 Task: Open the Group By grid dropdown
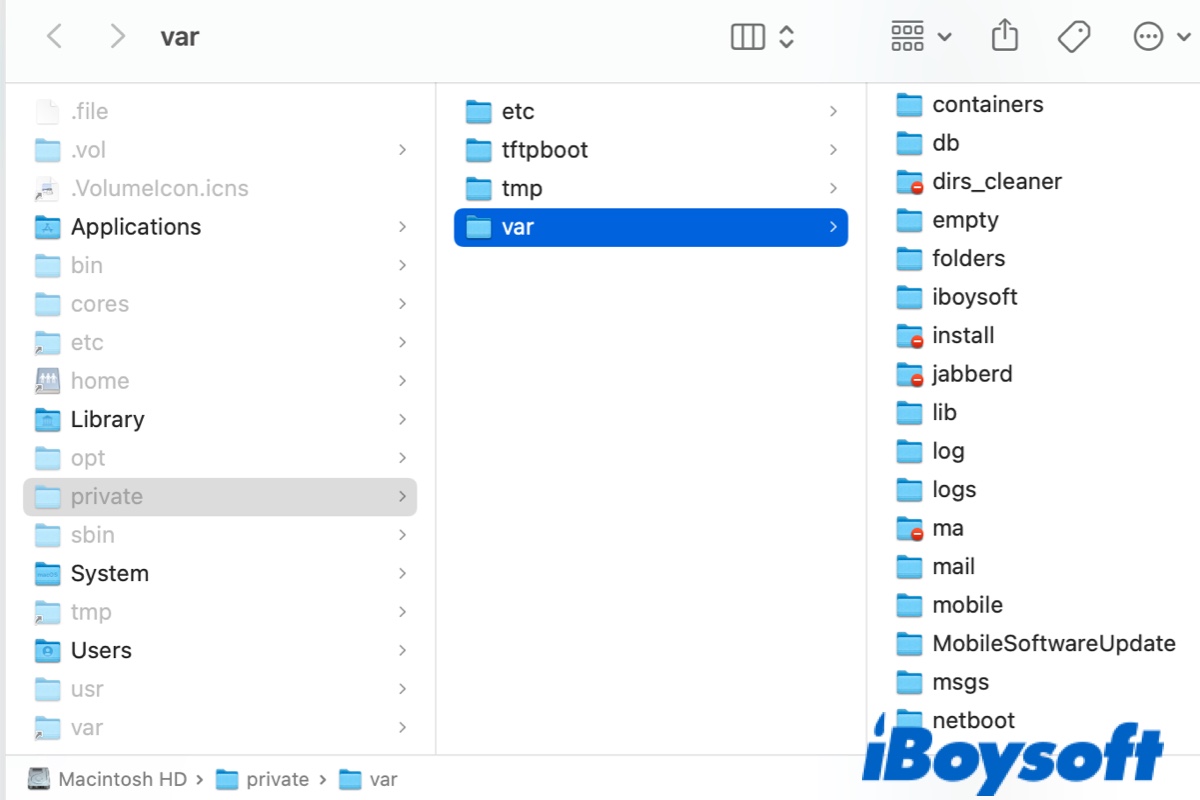click(920, 37)
